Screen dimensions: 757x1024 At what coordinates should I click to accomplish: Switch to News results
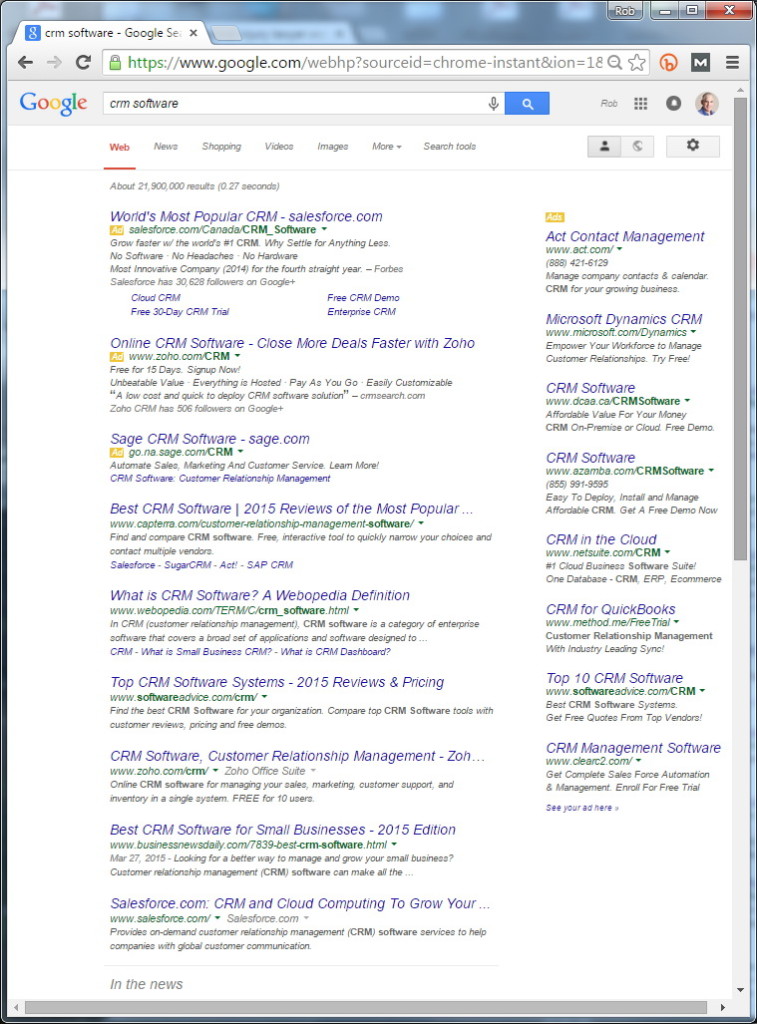pos(166,146)
